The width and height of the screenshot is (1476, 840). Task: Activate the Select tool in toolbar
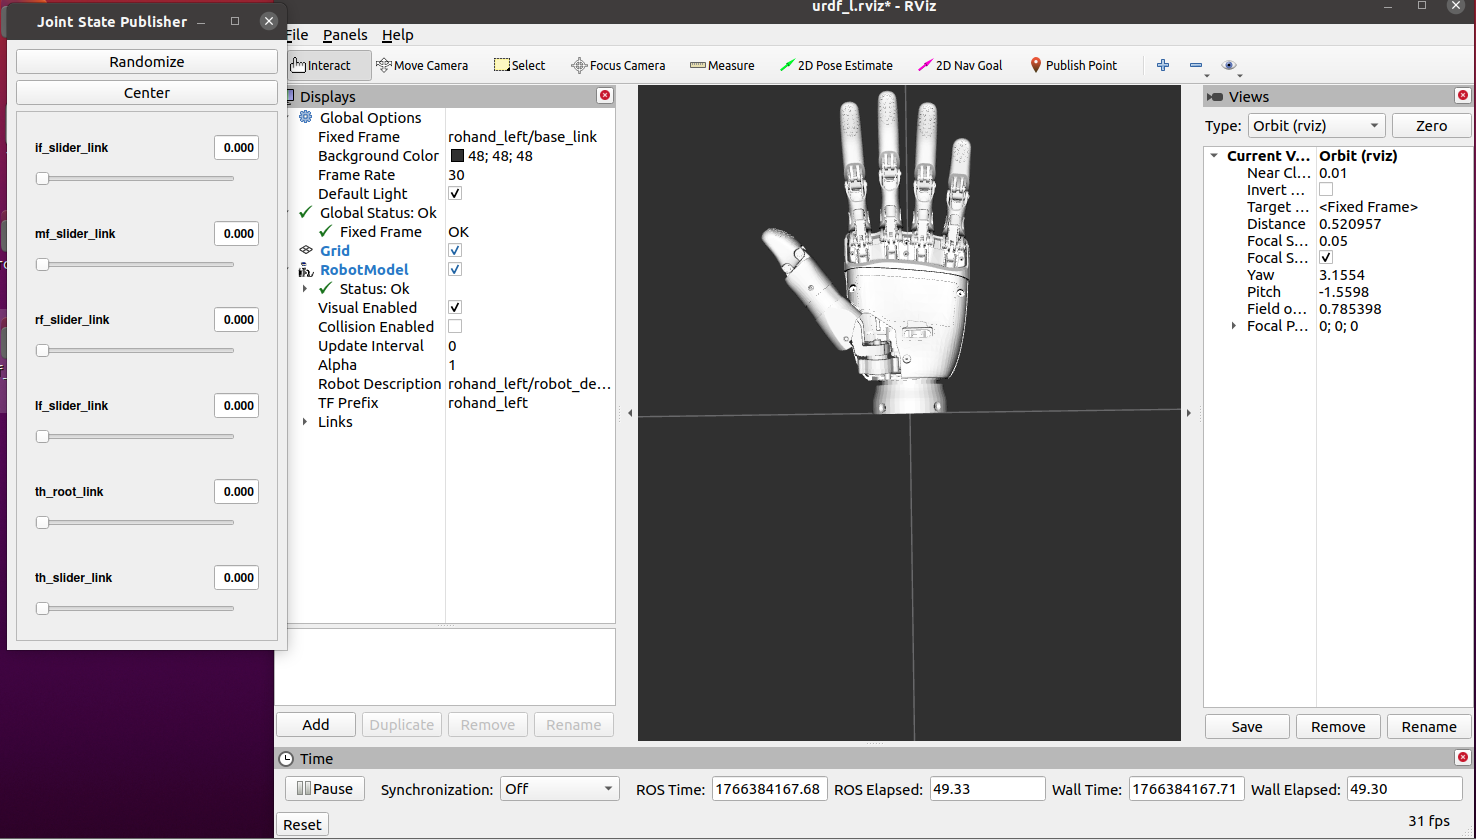pyautogui.click(x=519, y=65)
